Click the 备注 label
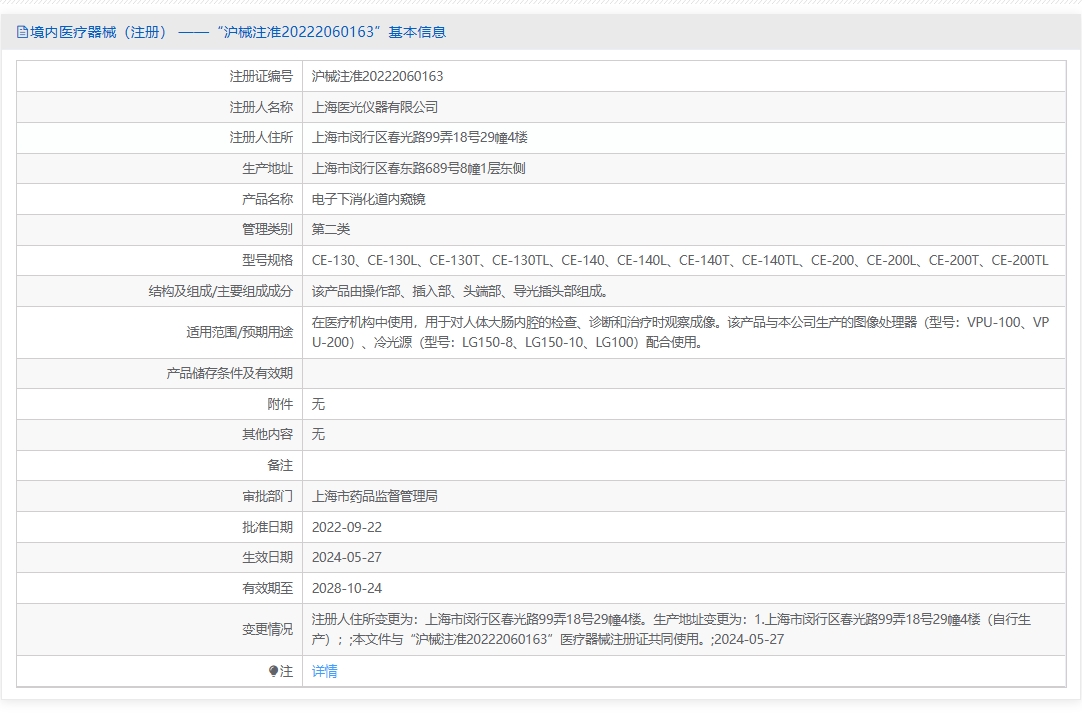 pyautogui.click(x=279, y=465)
